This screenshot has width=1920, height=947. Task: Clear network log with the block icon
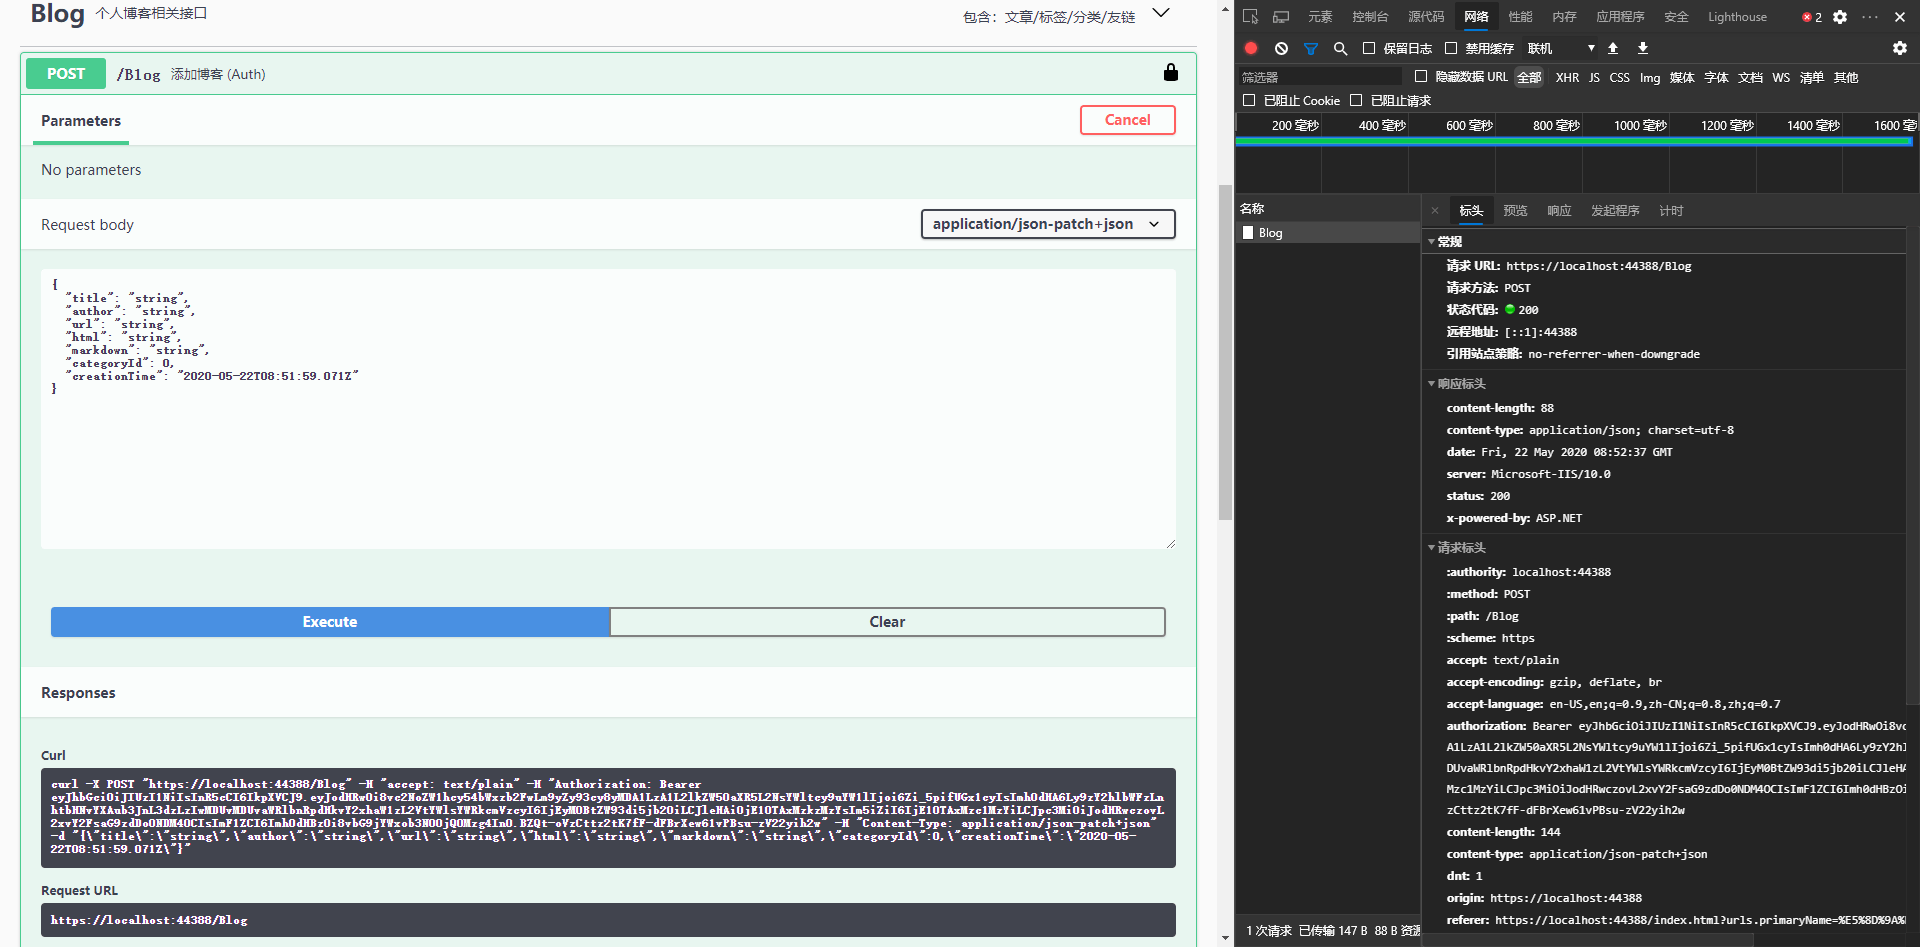[x=1281, y=48]
